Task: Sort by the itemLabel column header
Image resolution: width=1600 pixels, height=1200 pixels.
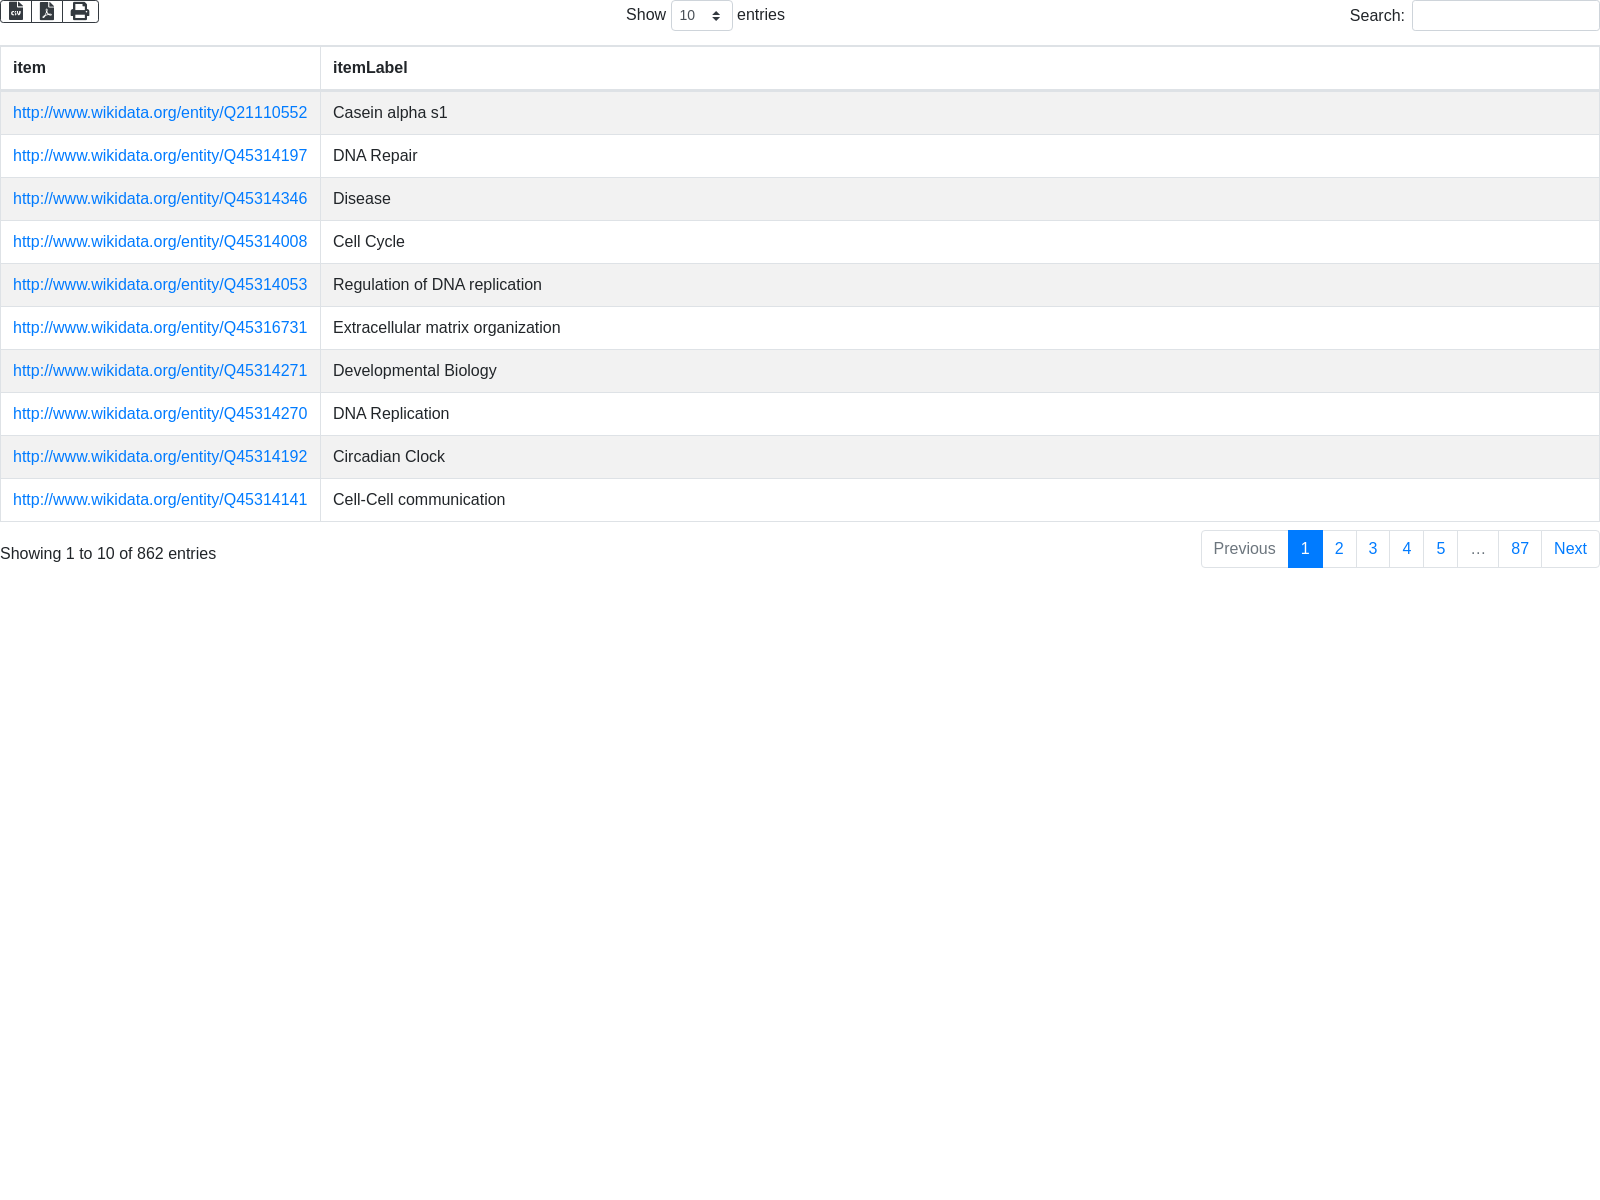Action: click(370, 68)
